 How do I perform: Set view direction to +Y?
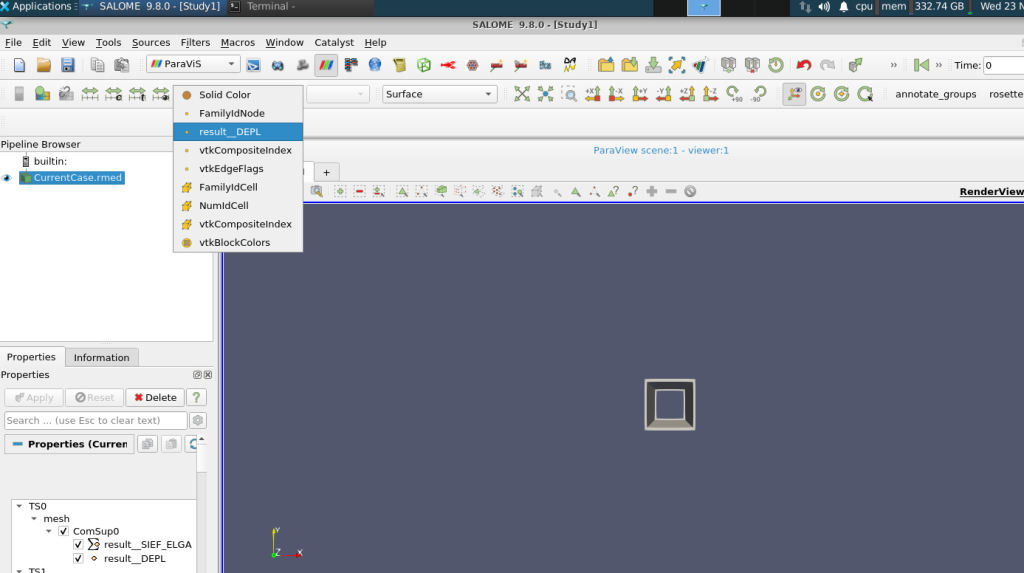(639, 94)
